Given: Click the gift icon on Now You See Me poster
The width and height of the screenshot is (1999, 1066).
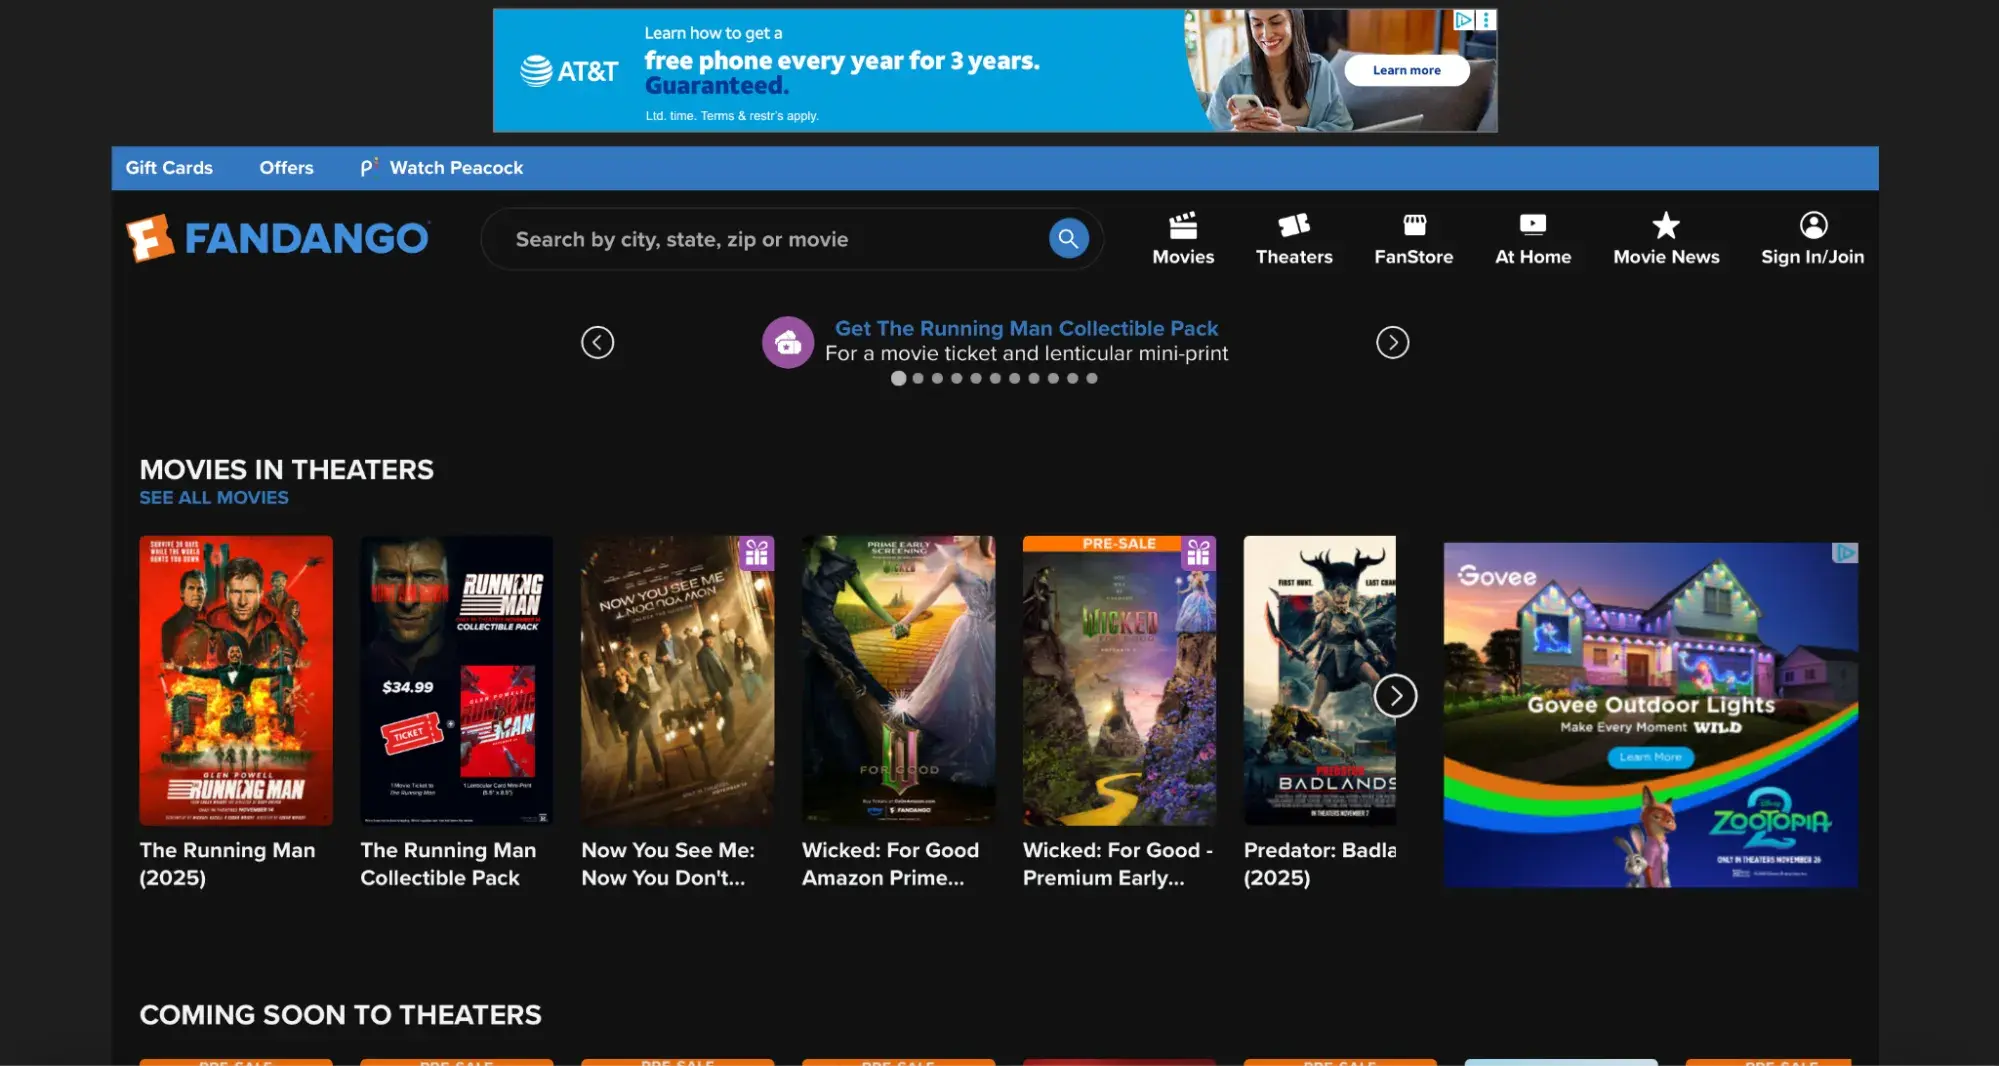Looking at the screenshot, I should (x=757, y=553).
